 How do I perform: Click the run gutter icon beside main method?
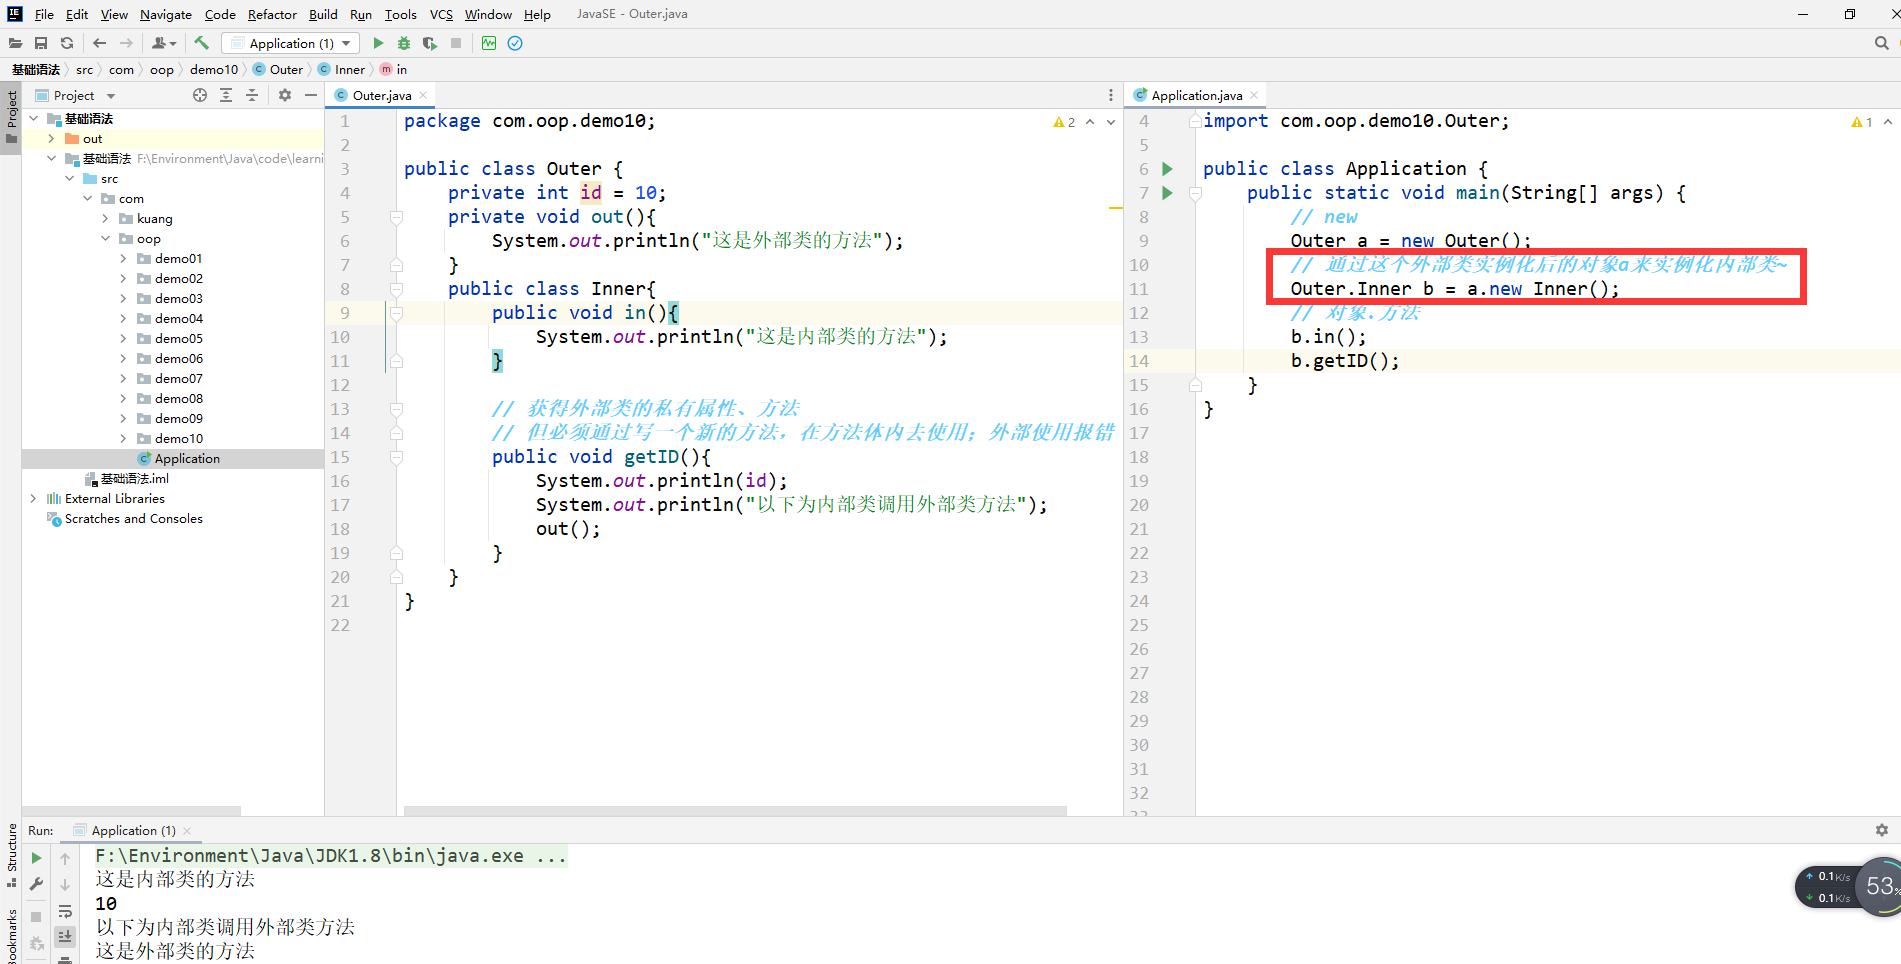click(x=1167, y=193)
